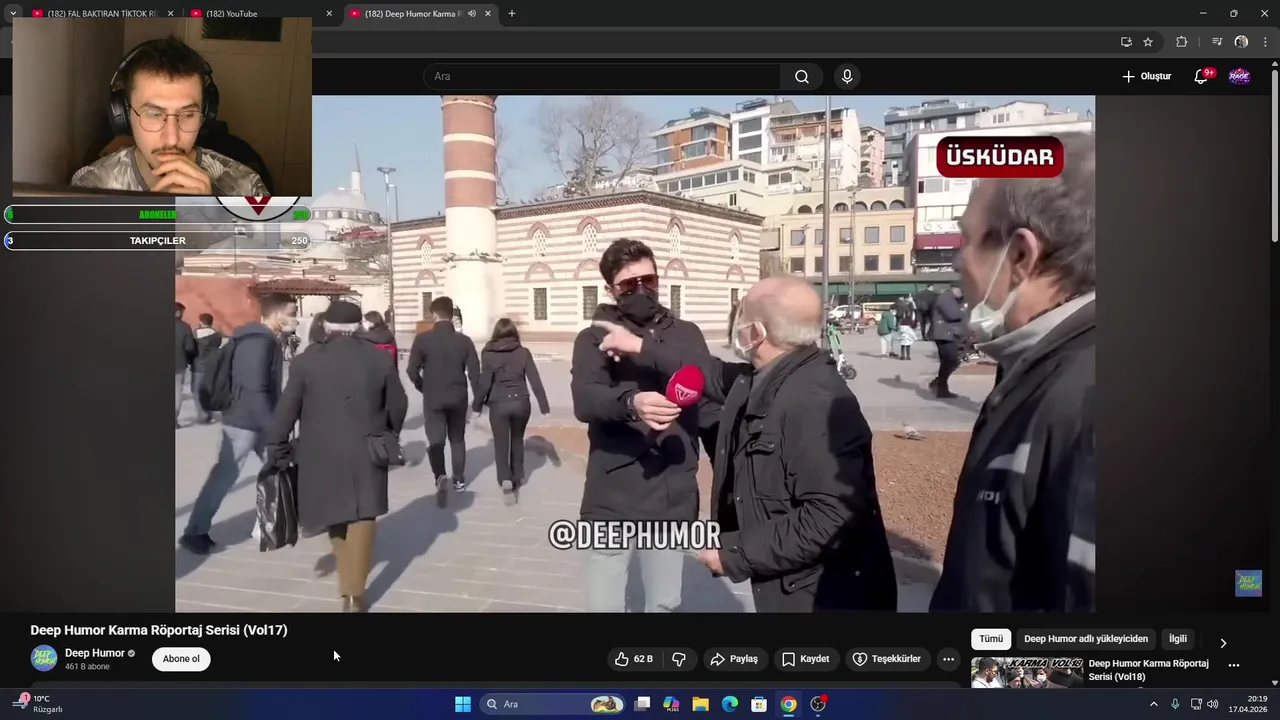Image resolution: width=1280 pixels, height=720 pixels.
Task: Click the Oluştur create button
Action: (1146, 77)
